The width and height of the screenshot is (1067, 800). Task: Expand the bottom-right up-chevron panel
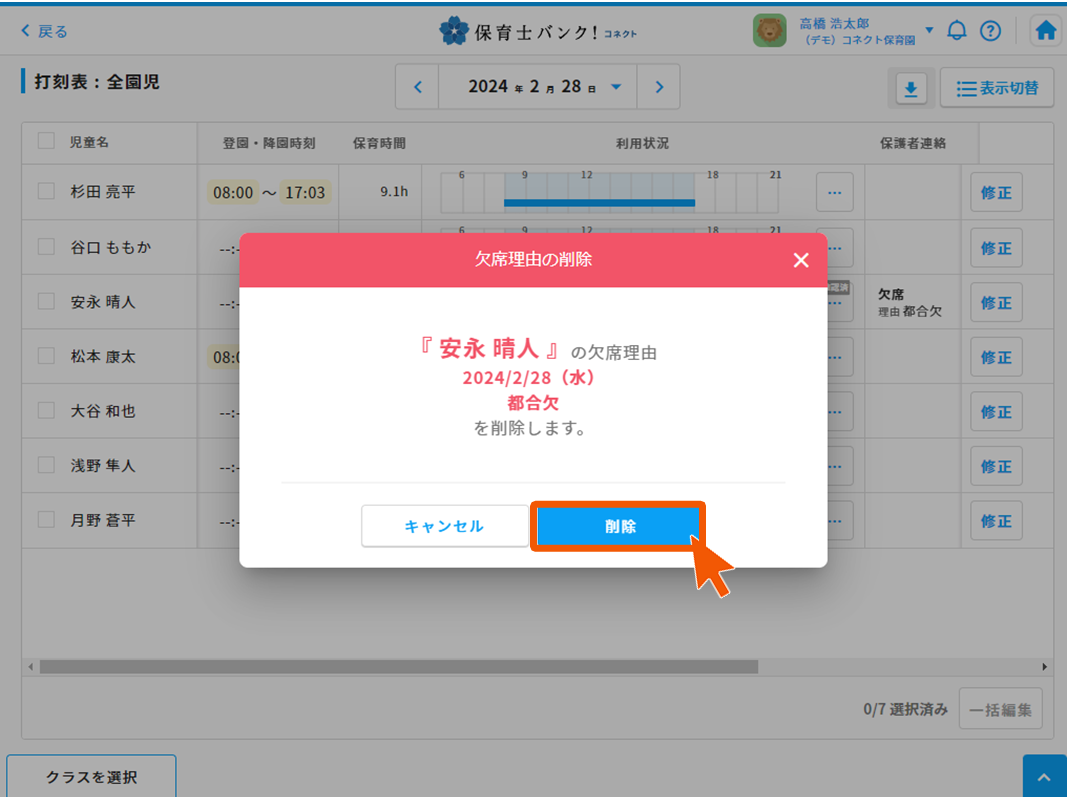pyautogui.click(x=1044, y=778)
